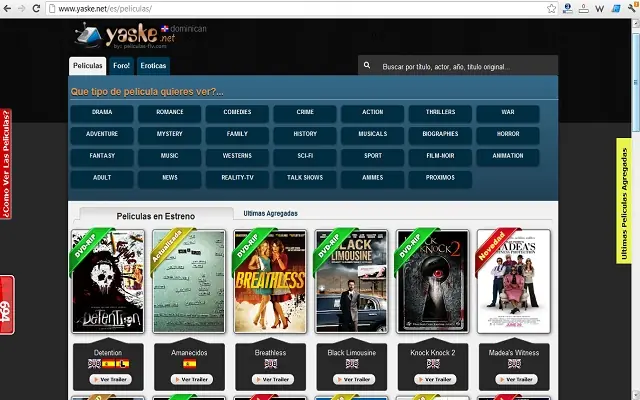Select the HORROR genre button

click(x=508, y=135)
